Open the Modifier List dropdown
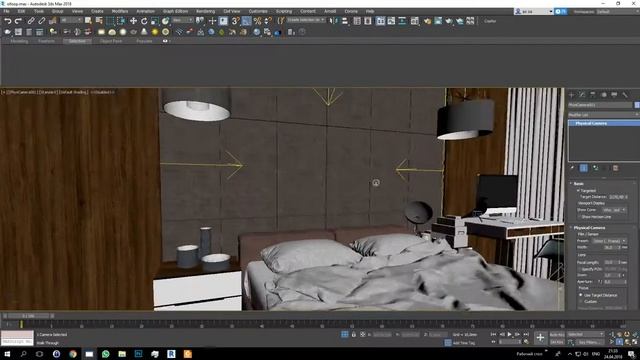640x360 pixels. click(603, 115)
